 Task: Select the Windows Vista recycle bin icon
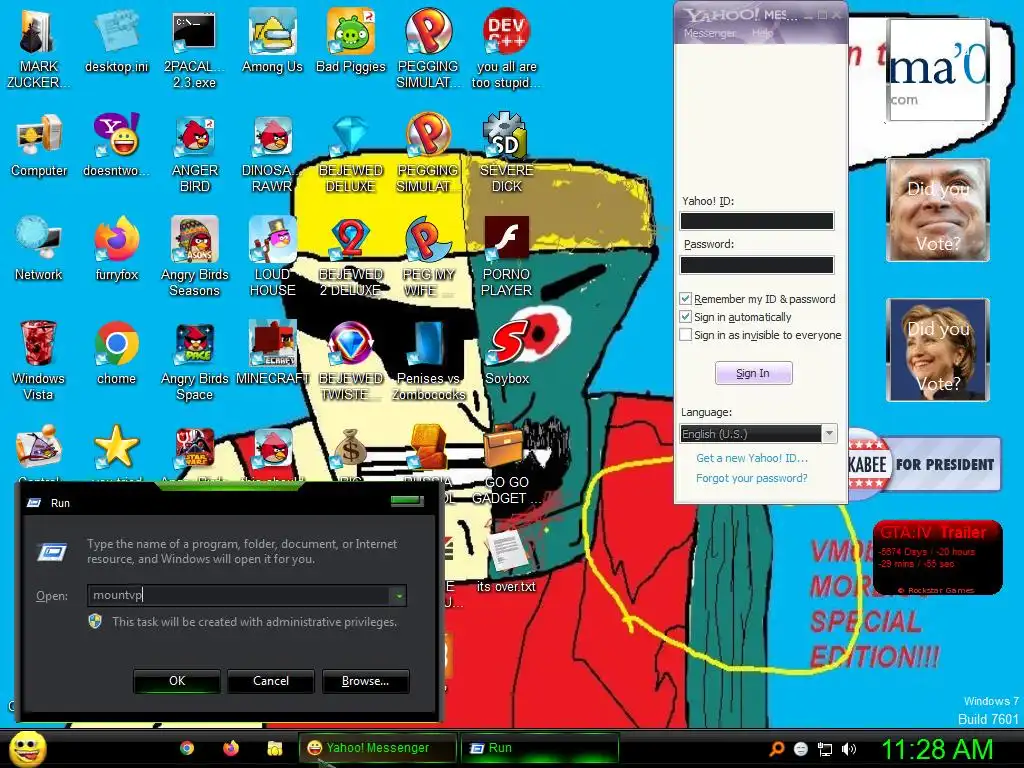click(38, 360)
